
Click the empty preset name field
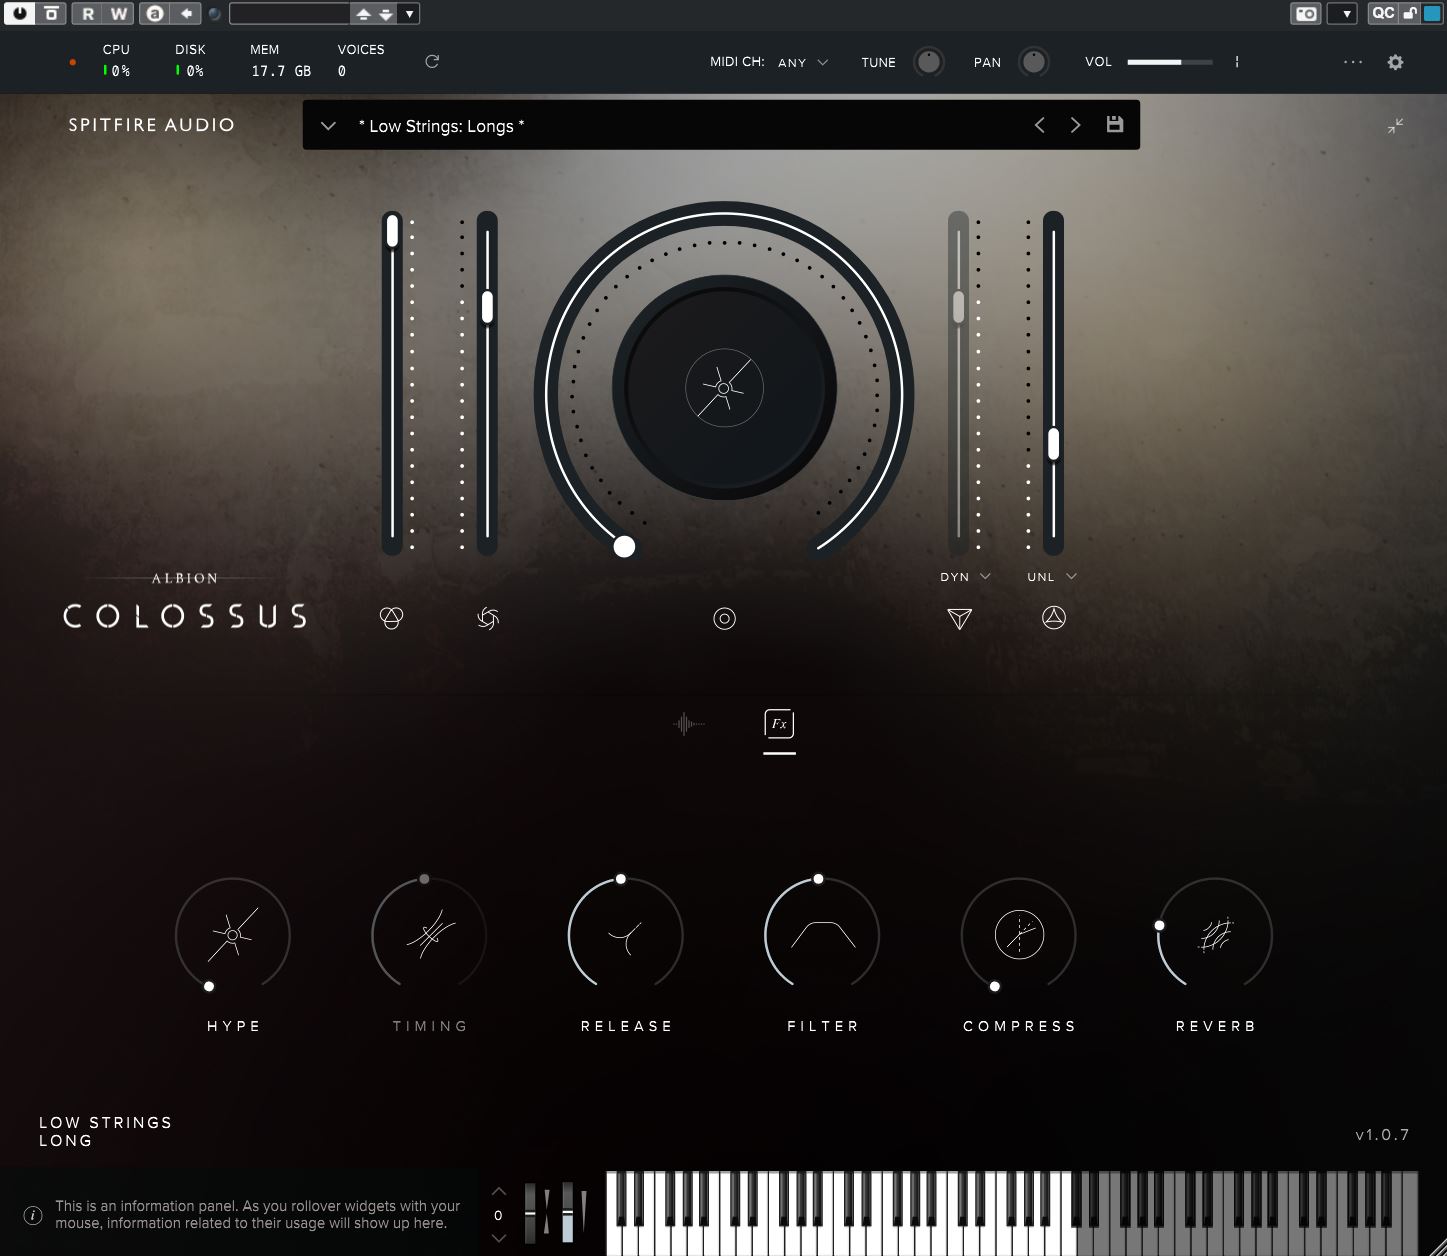[289, 13]
